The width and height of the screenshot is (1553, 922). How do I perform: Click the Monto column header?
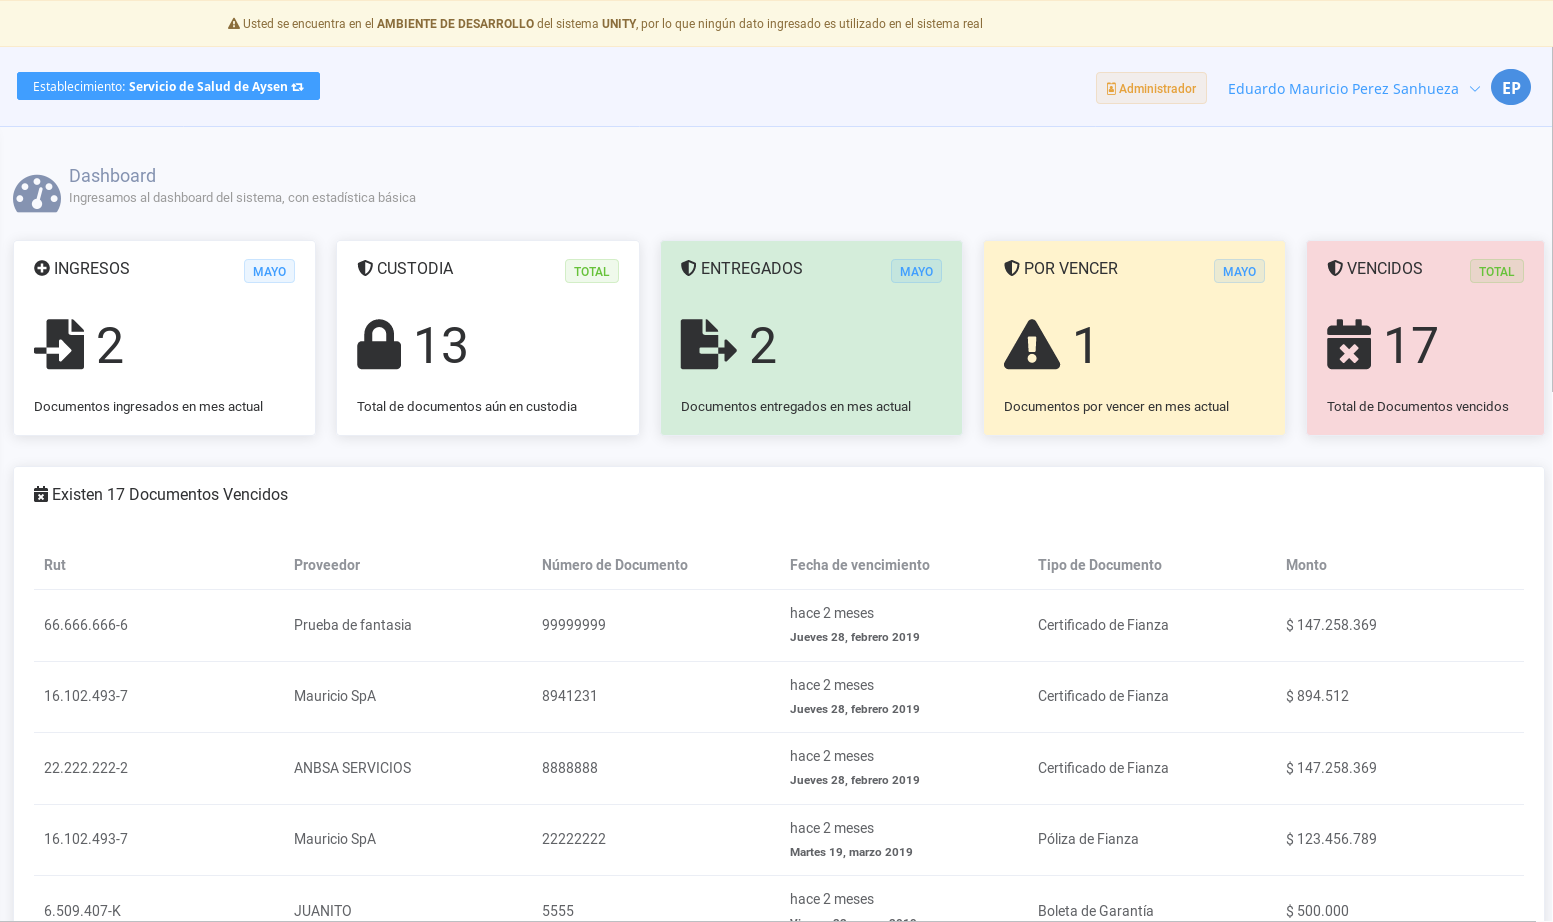(1305, 565)
